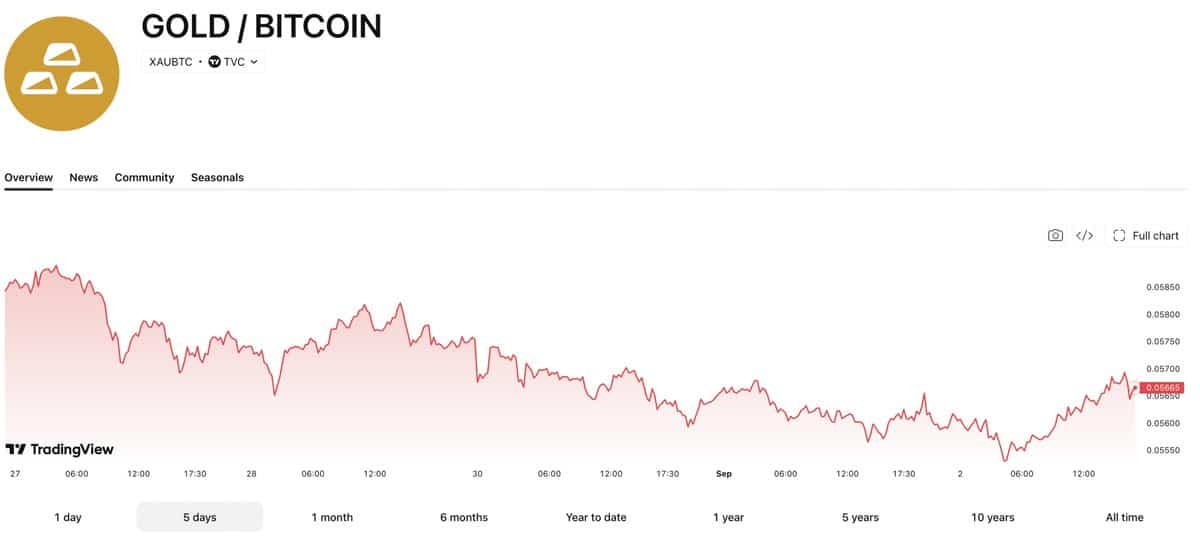
Task: Select the Overview tab
Action: (28, 178)
